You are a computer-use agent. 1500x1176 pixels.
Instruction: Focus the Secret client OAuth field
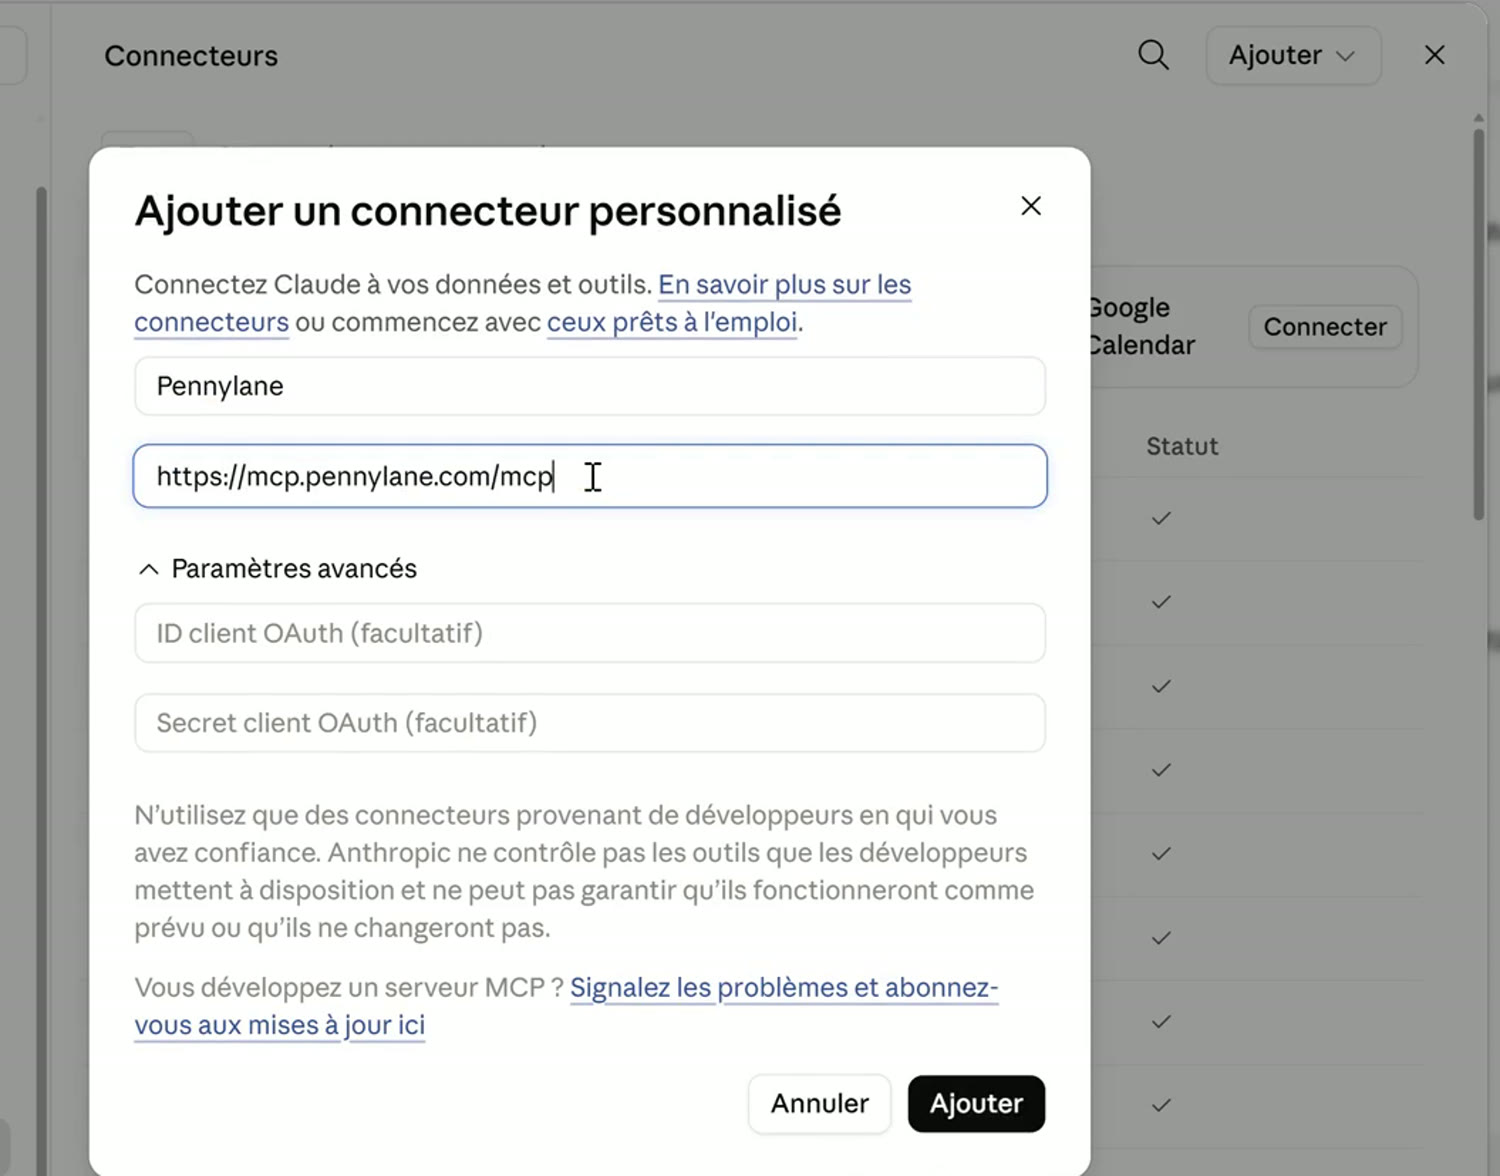pos(590,723)
